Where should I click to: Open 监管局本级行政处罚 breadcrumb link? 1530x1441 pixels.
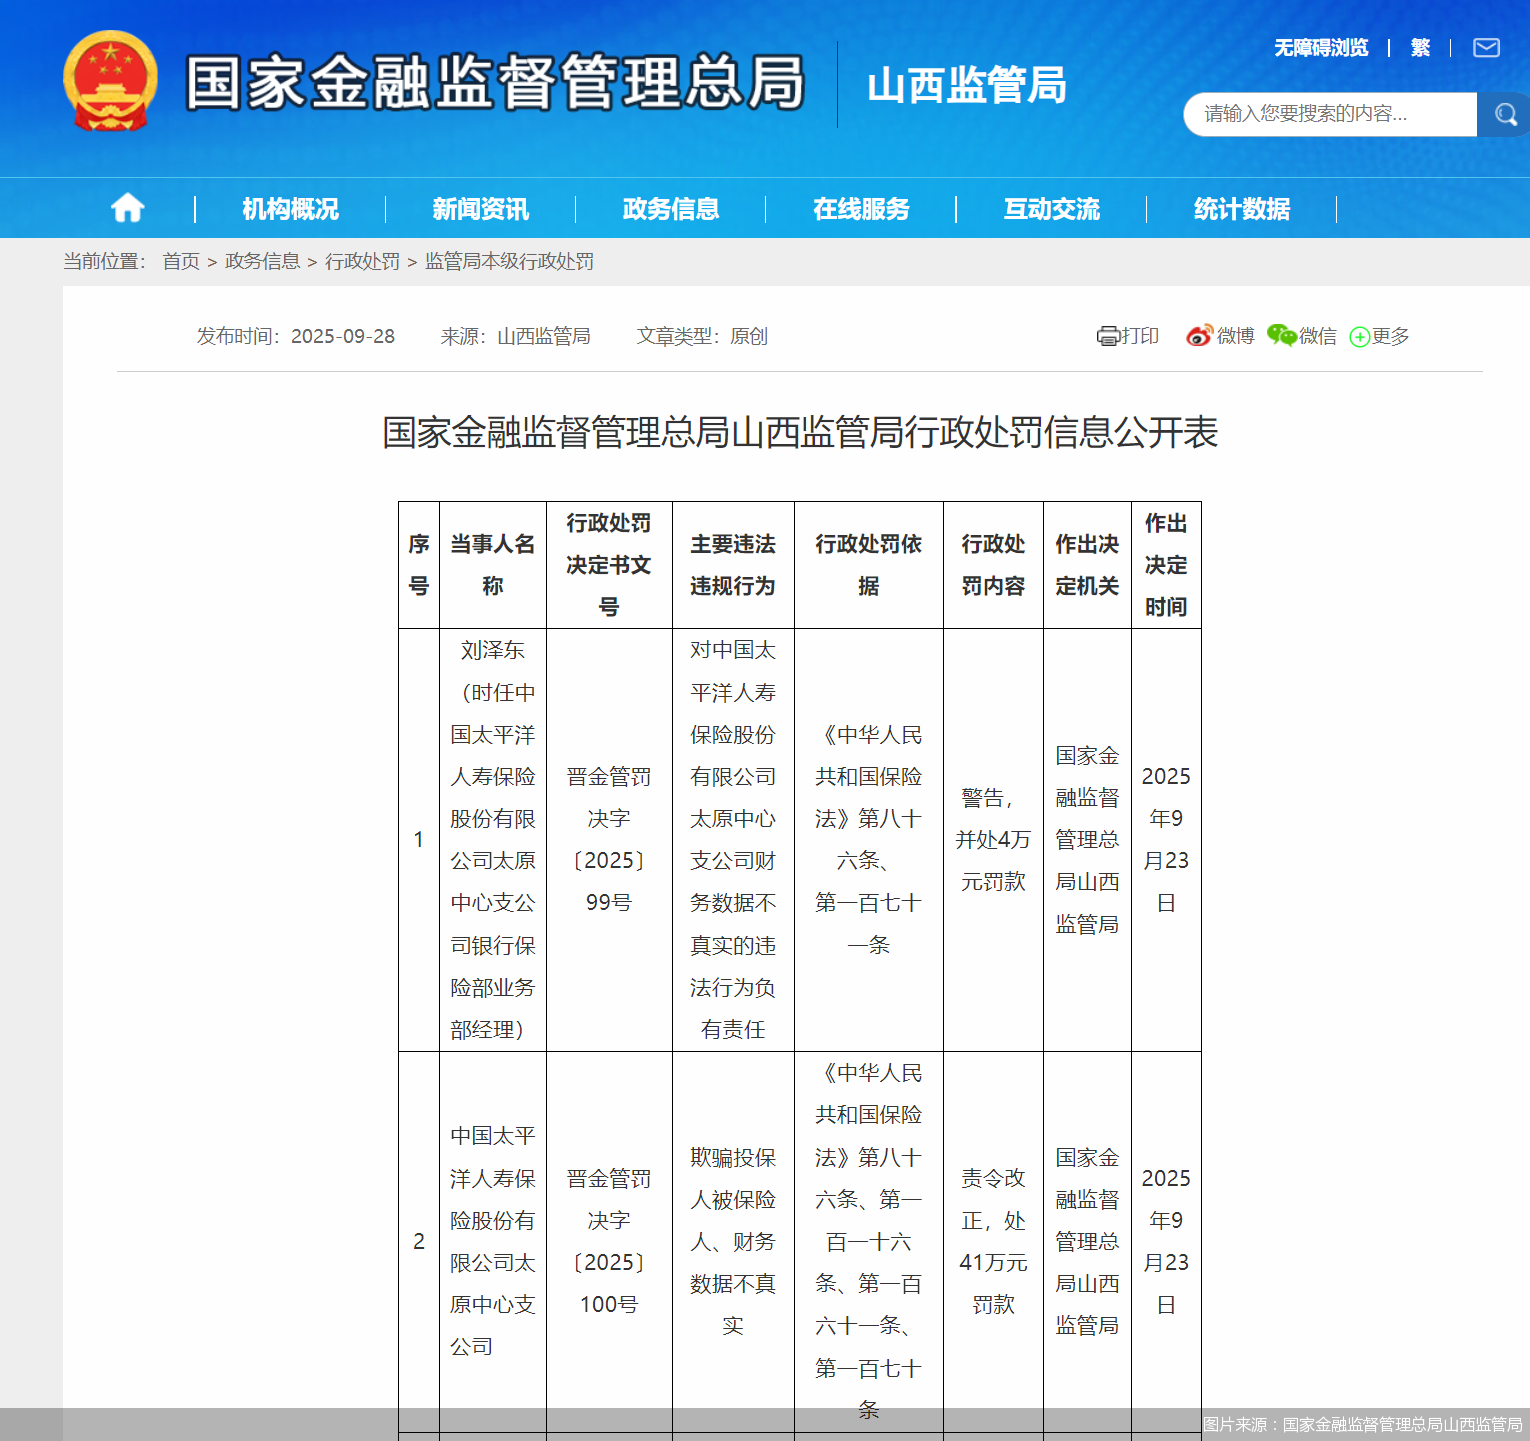509,261
